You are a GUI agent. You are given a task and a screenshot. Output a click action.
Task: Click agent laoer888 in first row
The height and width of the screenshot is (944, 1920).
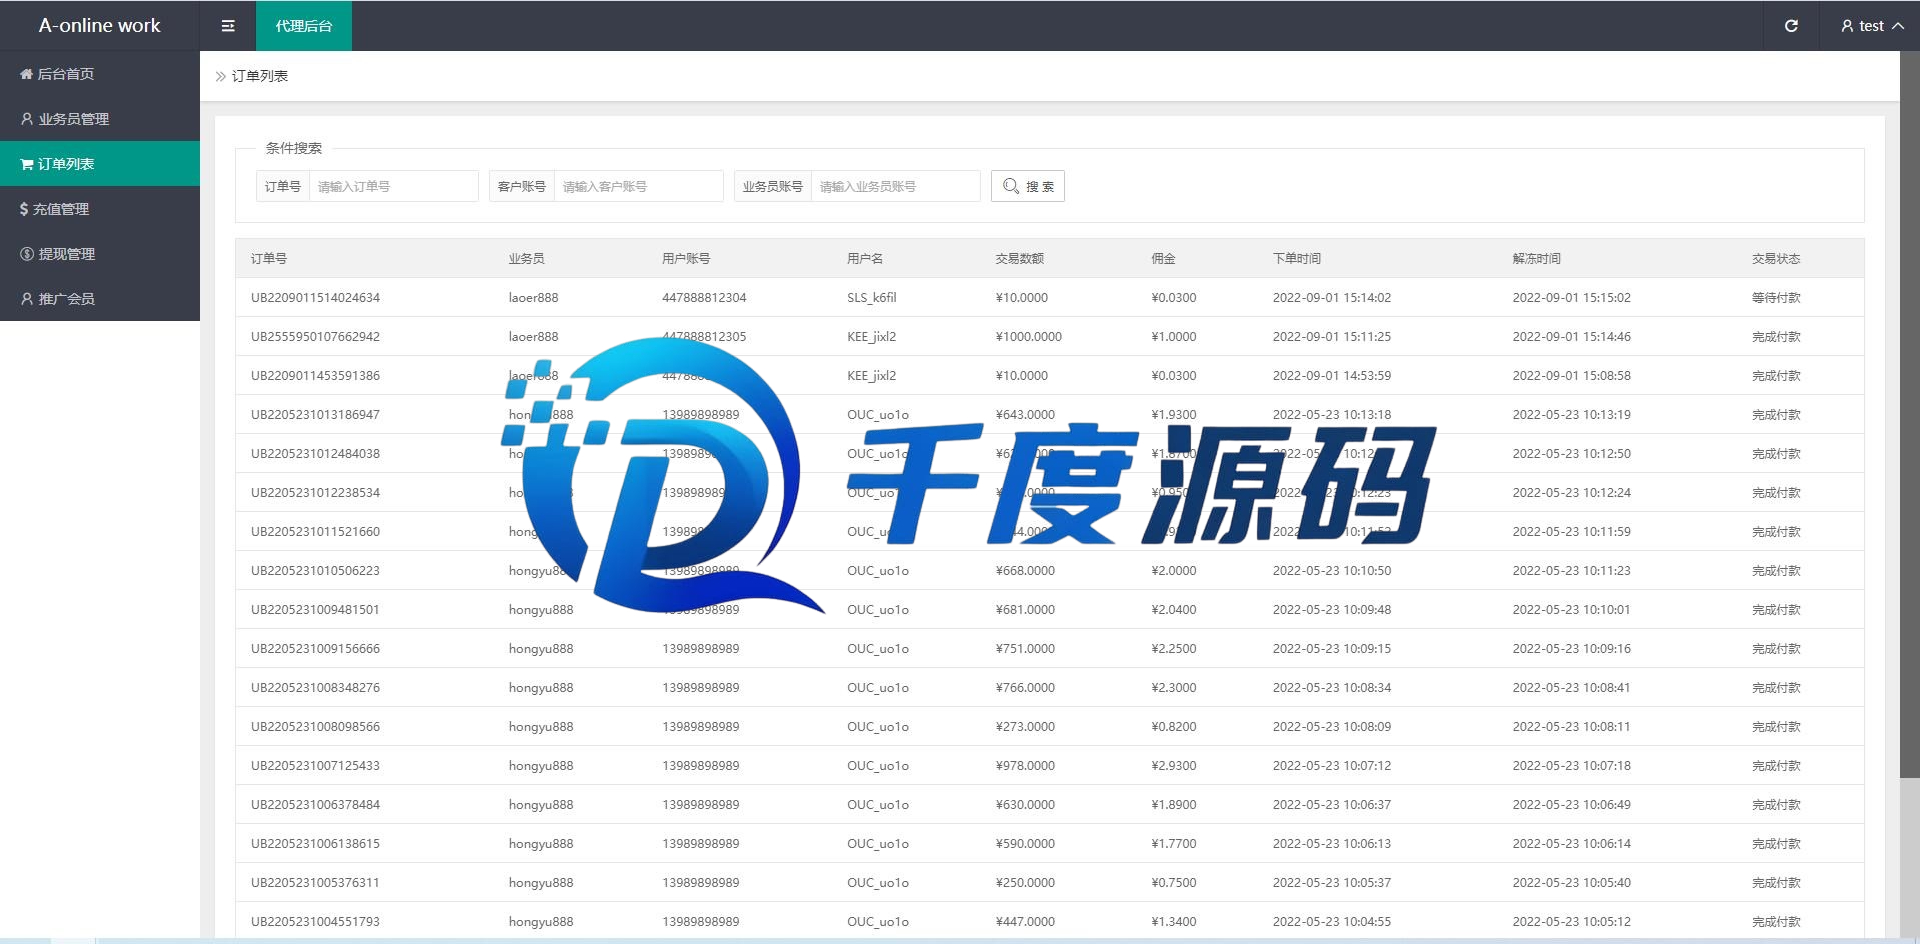[x=534, y=297]
